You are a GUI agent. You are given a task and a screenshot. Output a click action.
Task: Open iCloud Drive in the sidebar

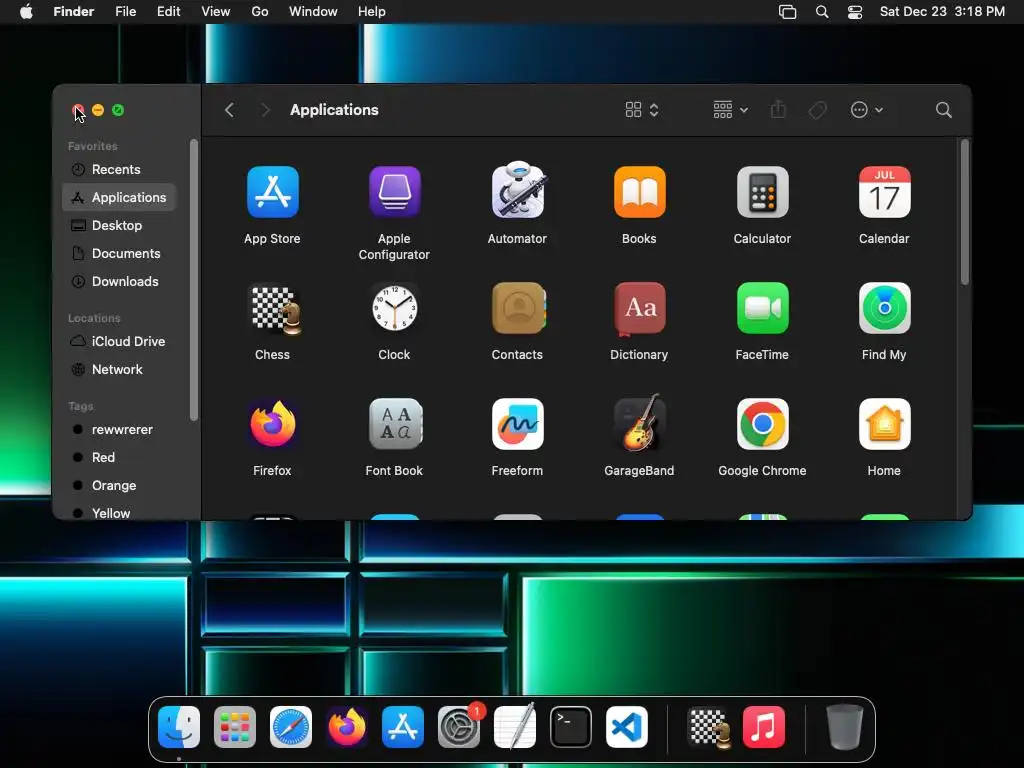(x=119, y=342)
